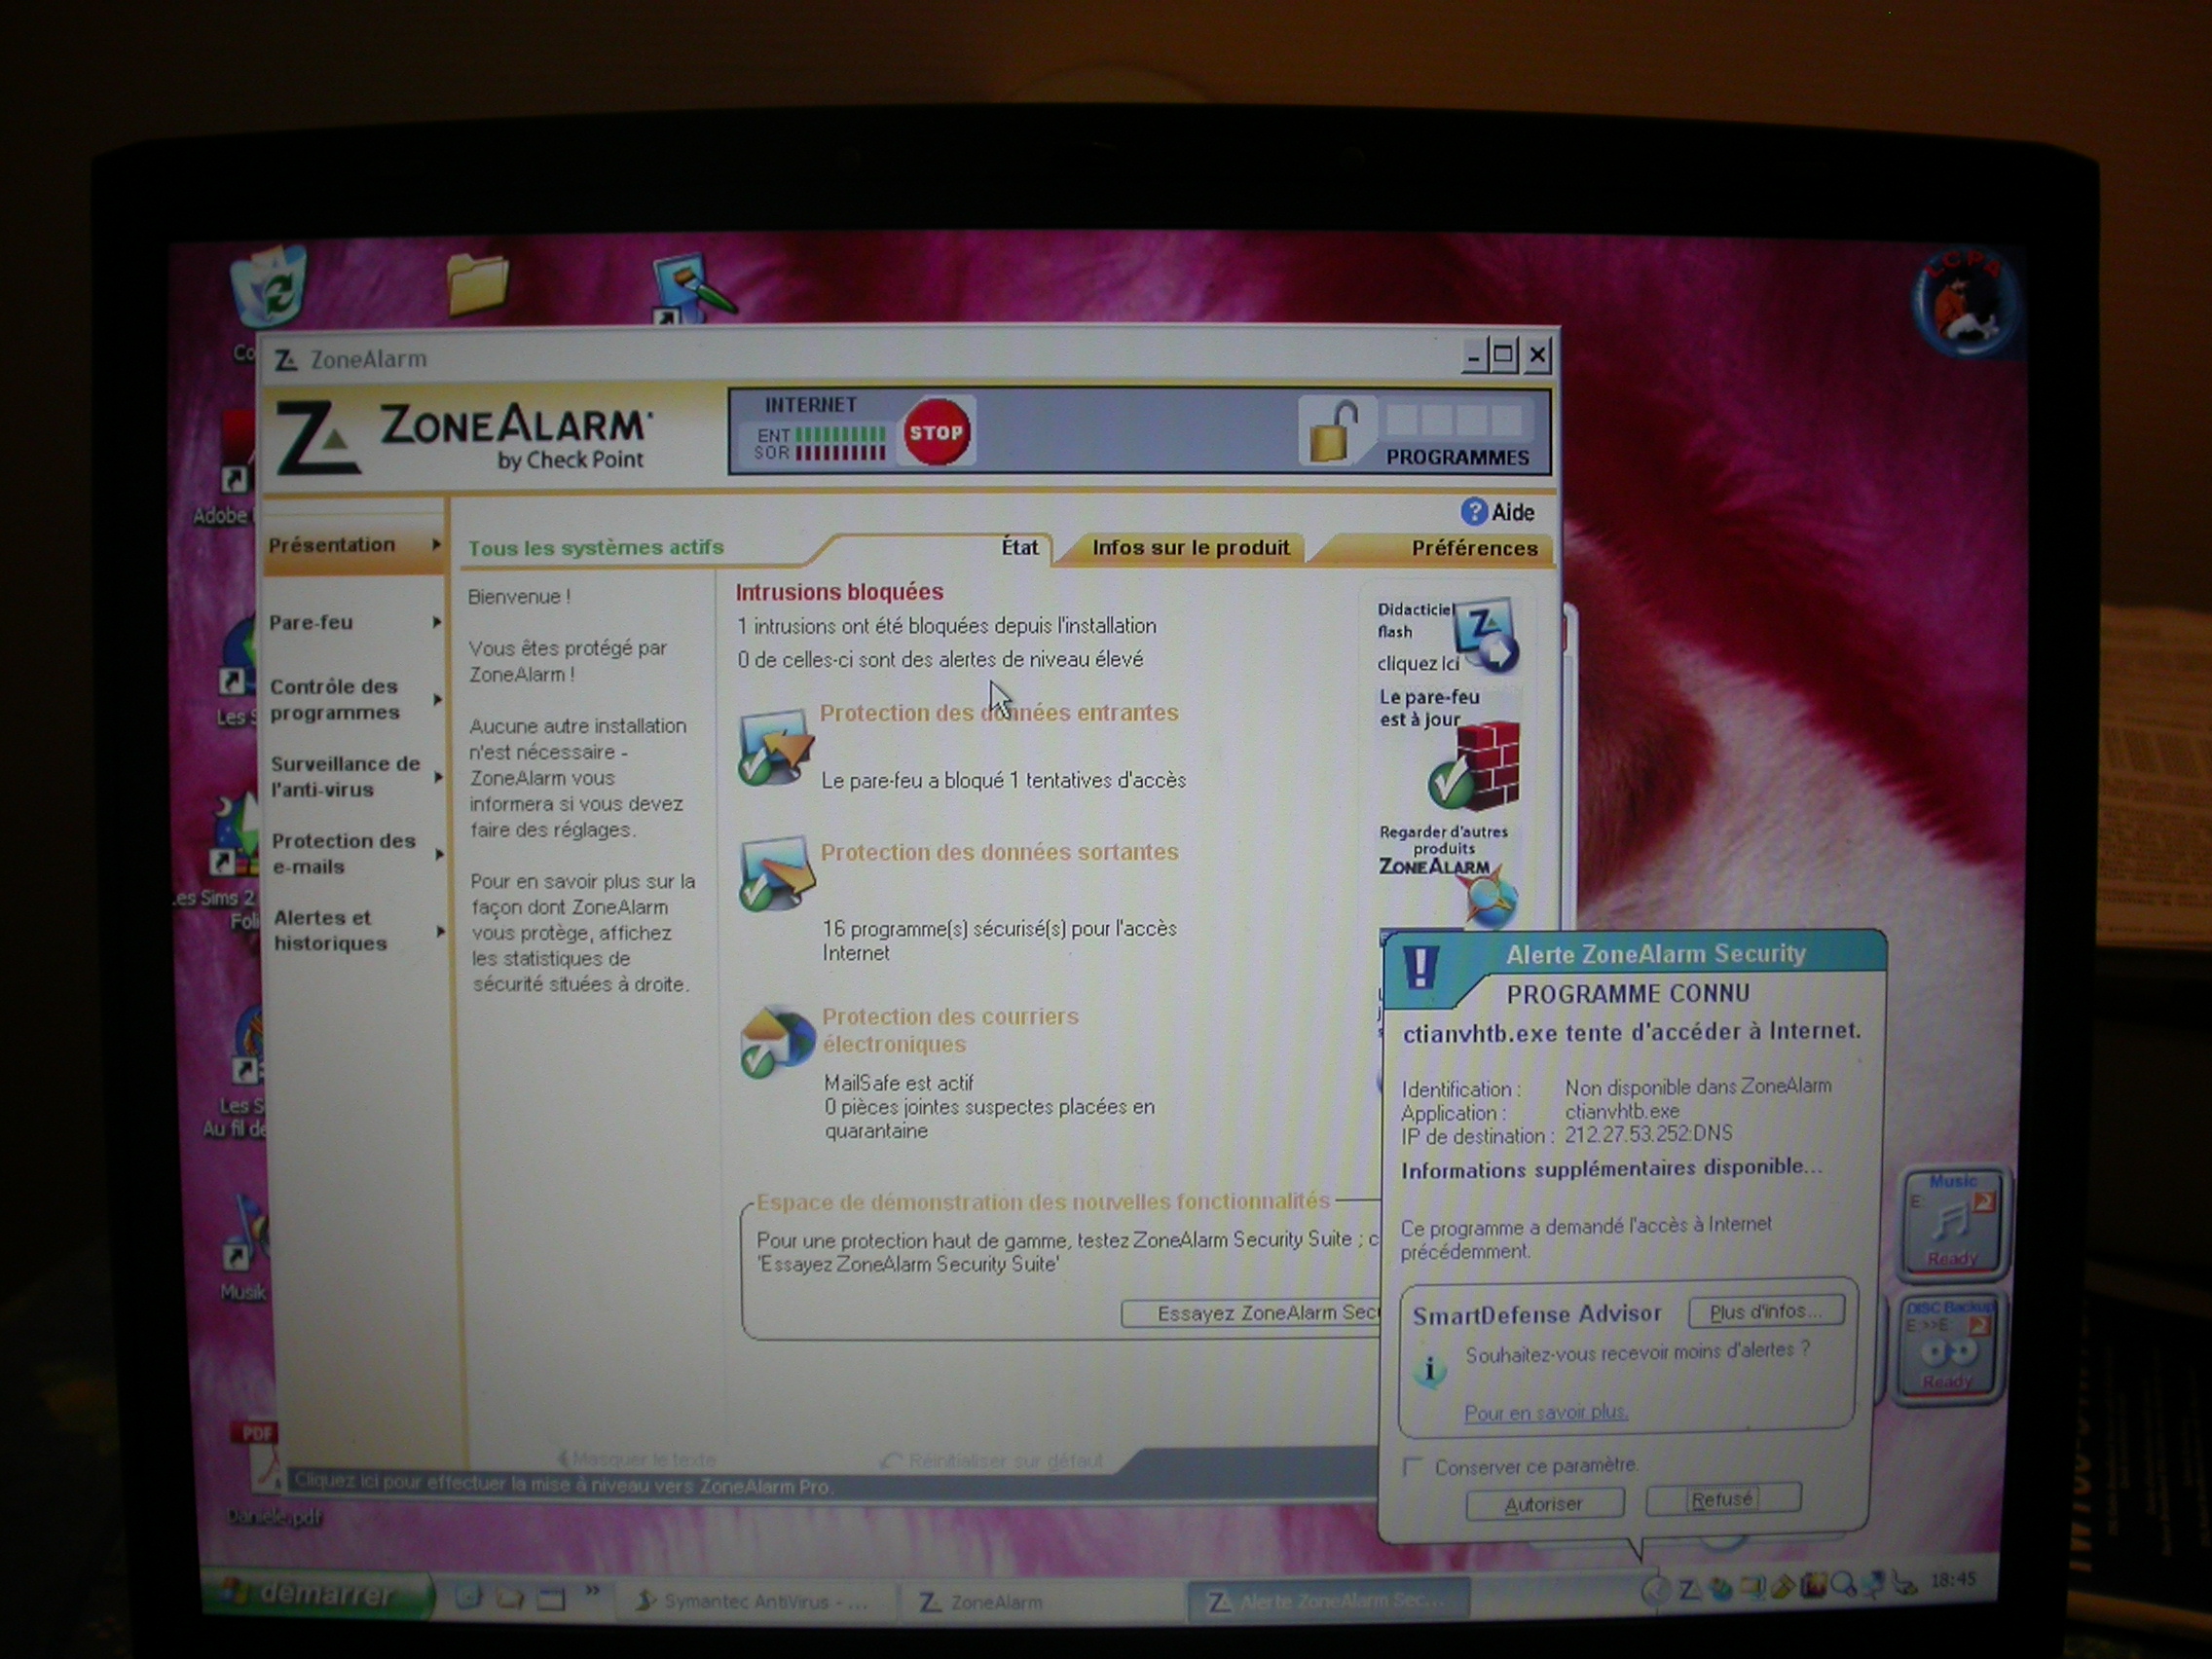Click the Plus d'infos button
This screenshot has width=2212, height=1659.
click(x=1765, y=1311)
